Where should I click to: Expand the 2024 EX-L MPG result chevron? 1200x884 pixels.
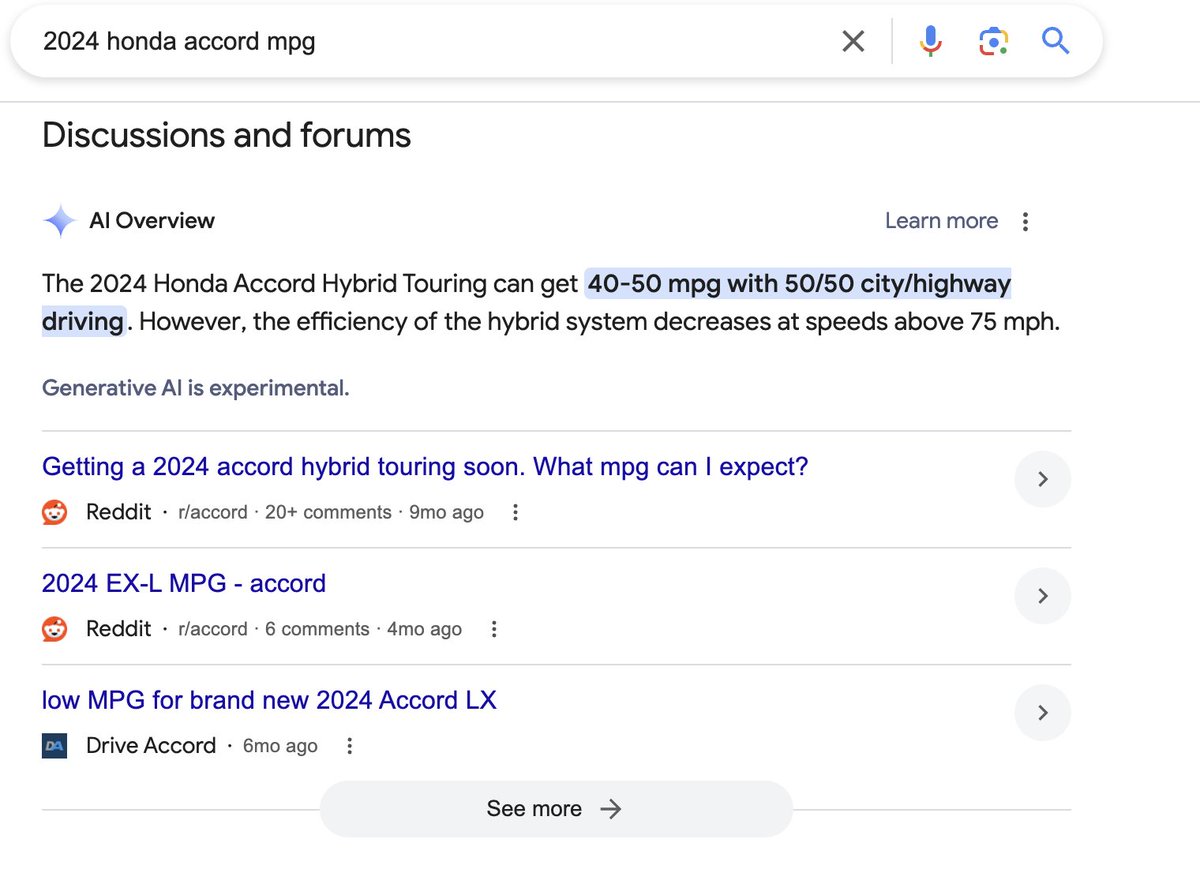(x=1043, y=596)
